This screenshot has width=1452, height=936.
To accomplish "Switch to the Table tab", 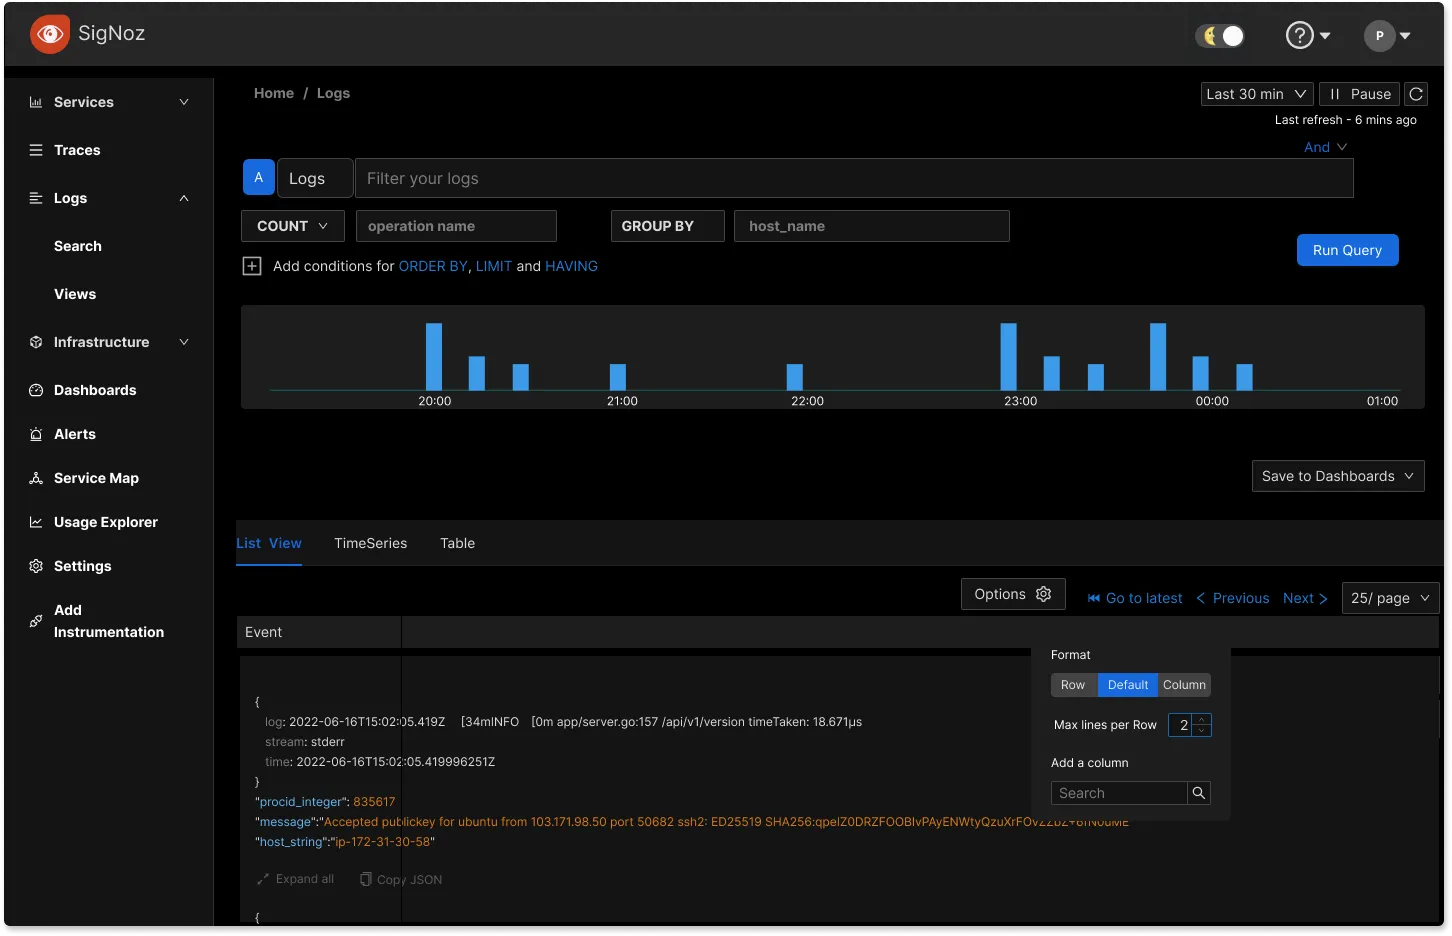I will (457, 543).
